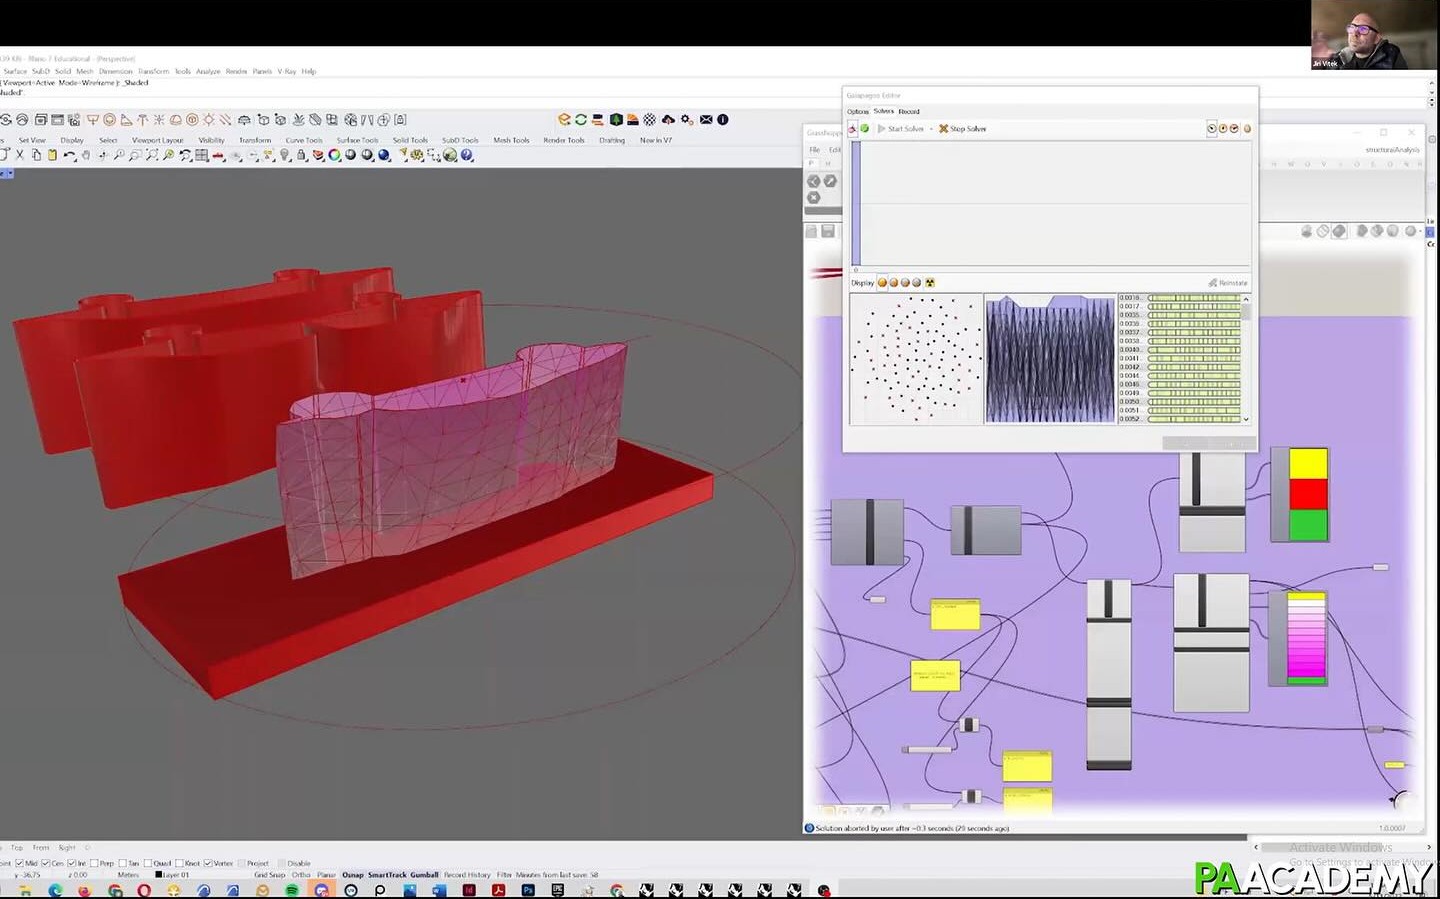
Task: Click the padlock Lock objects icon
Action: click(301, 155)
